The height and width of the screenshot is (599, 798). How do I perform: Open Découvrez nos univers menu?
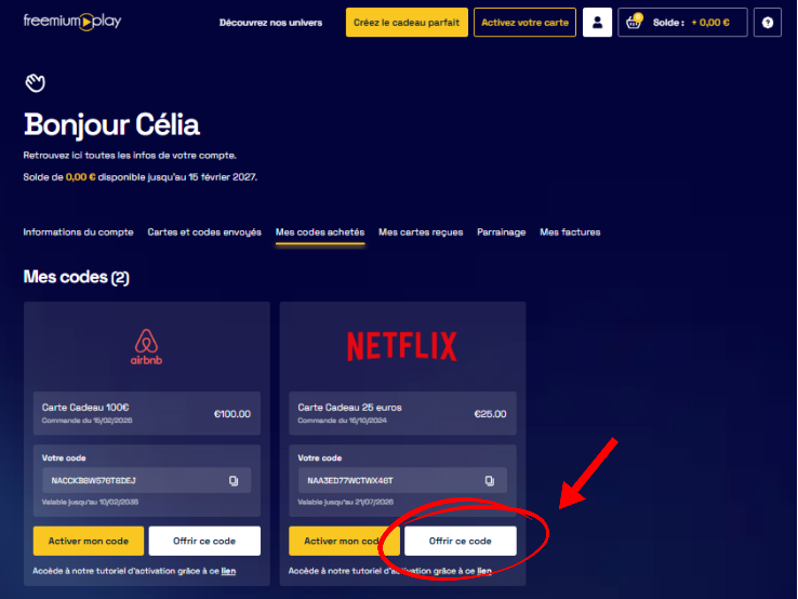coord(271,22)
